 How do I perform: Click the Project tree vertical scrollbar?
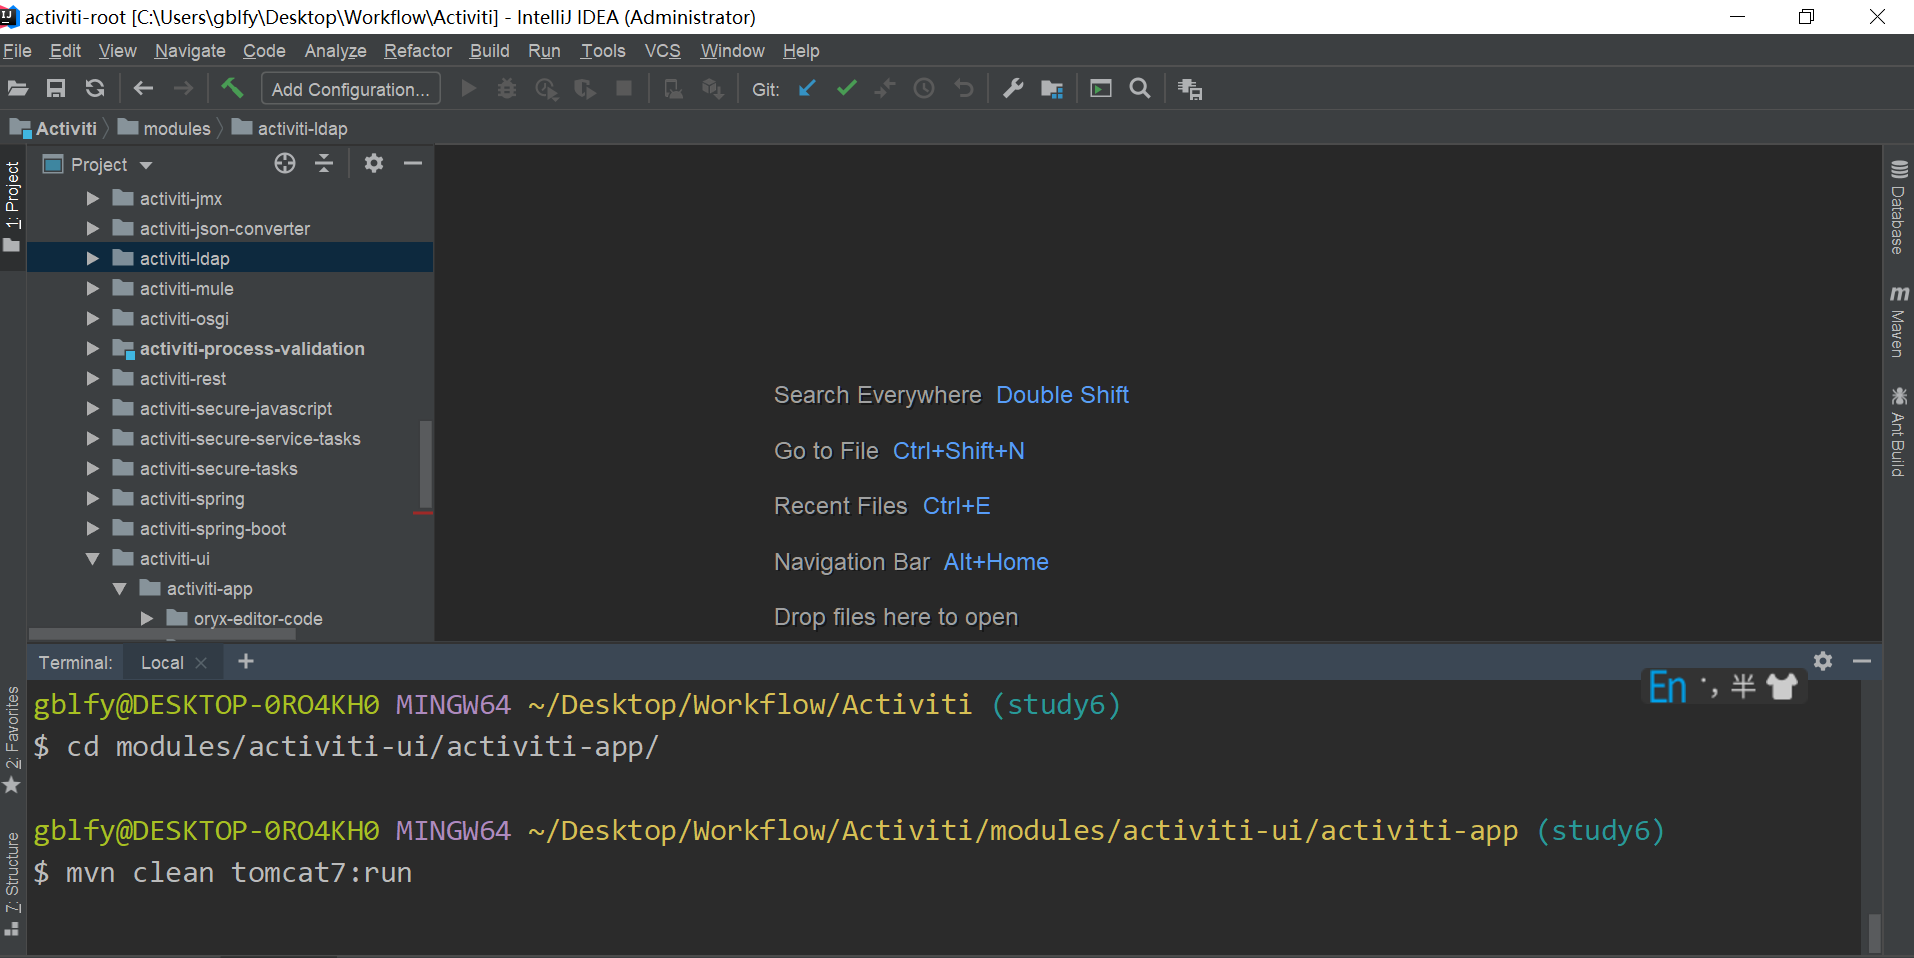pyautogui.click(x=425, y=465)
